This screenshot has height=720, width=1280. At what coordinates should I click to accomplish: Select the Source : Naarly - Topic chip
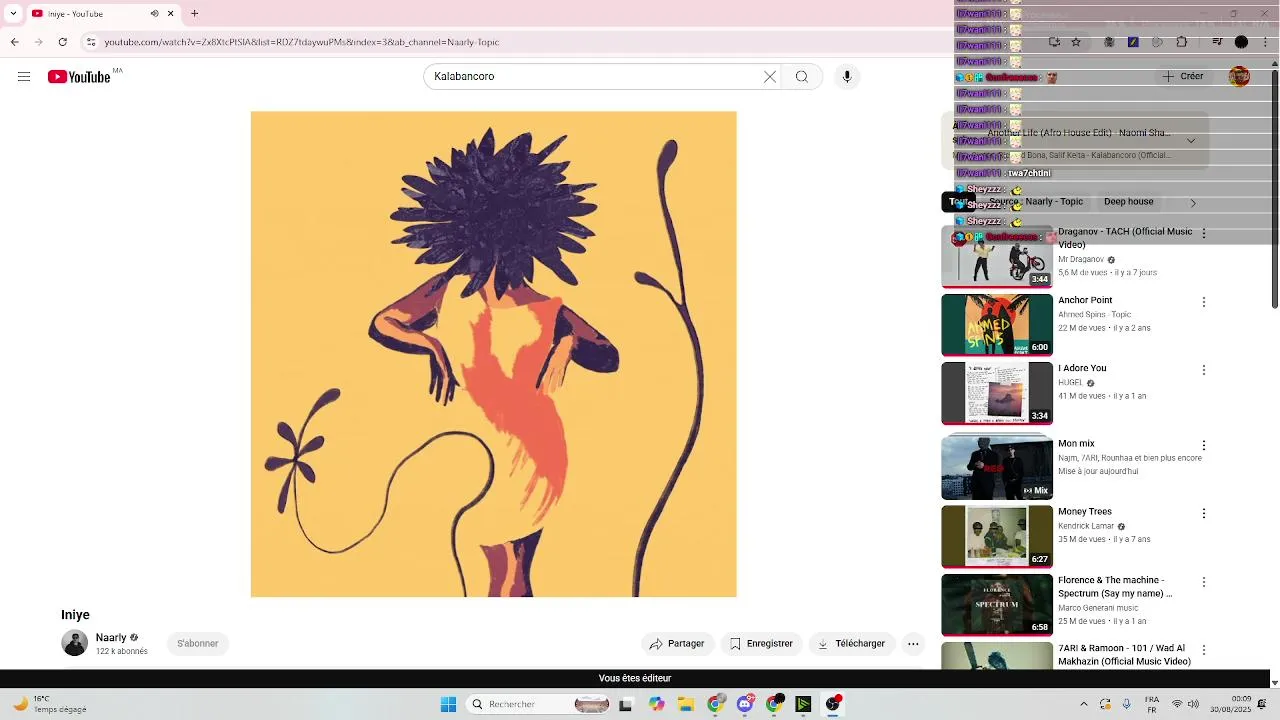[1035, 202]
